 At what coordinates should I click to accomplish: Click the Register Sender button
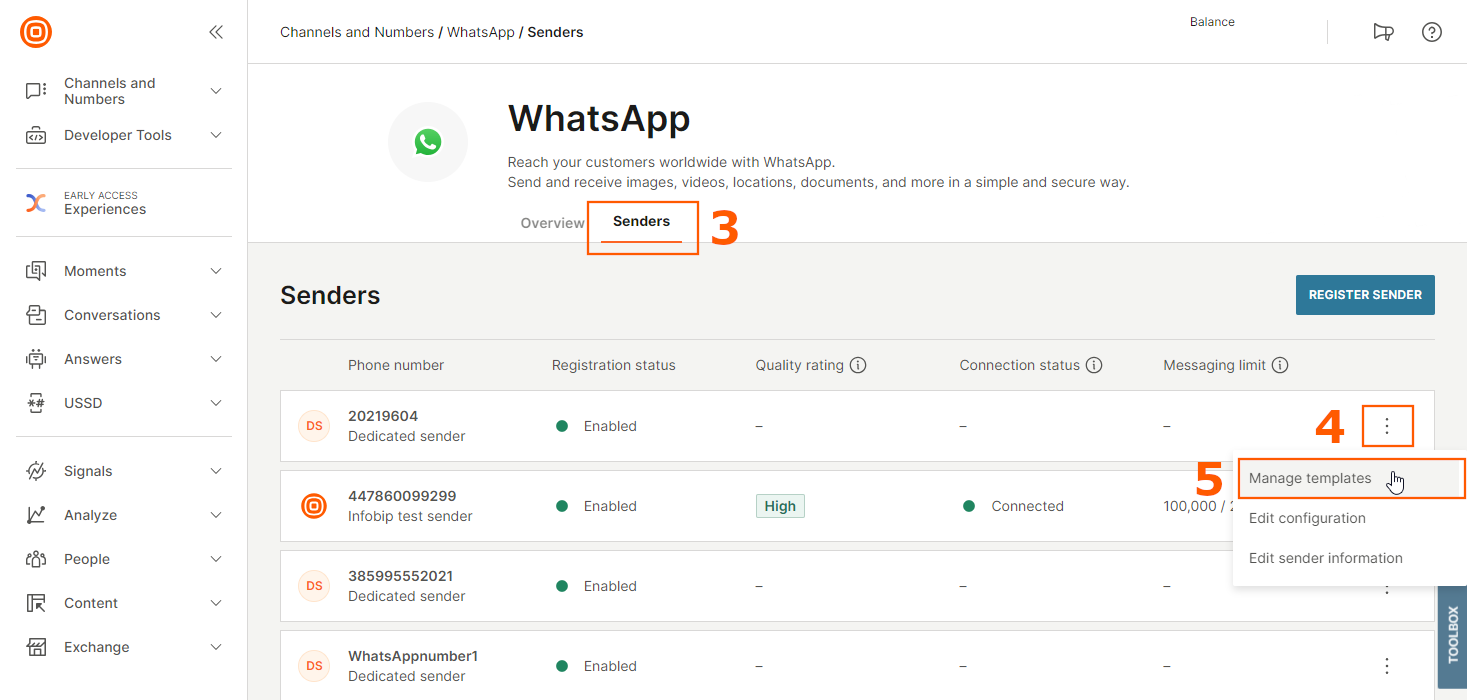point(1365,295)
